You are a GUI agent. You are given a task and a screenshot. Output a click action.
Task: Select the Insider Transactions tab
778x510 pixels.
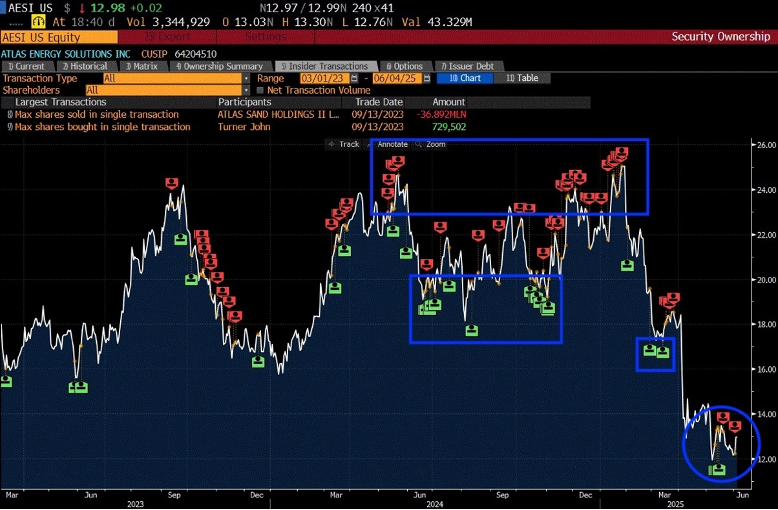pos(325,66)
